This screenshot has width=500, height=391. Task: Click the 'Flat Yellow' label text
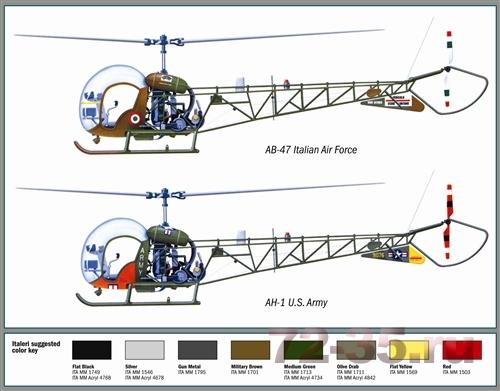[401, 366]
